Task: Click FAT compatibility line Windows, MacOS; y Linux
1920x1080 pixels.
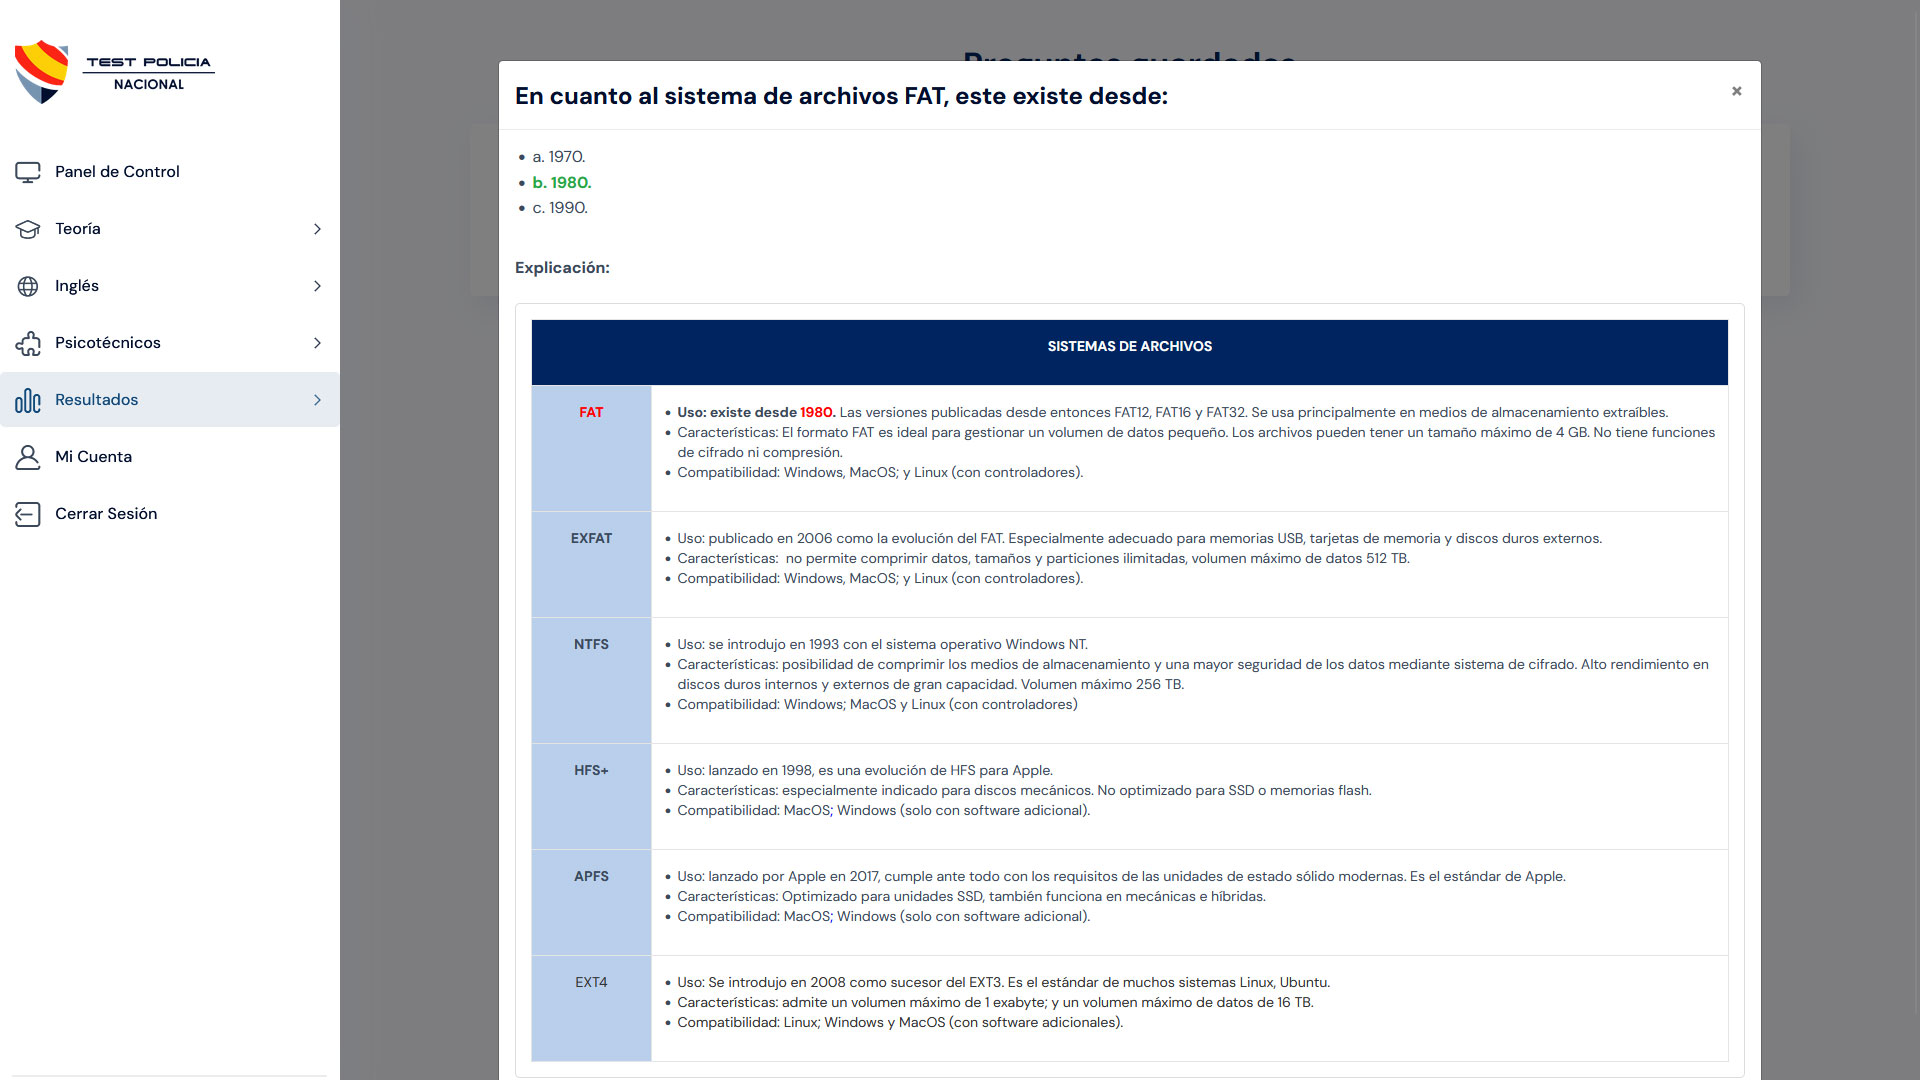Action: click(880, 472)
